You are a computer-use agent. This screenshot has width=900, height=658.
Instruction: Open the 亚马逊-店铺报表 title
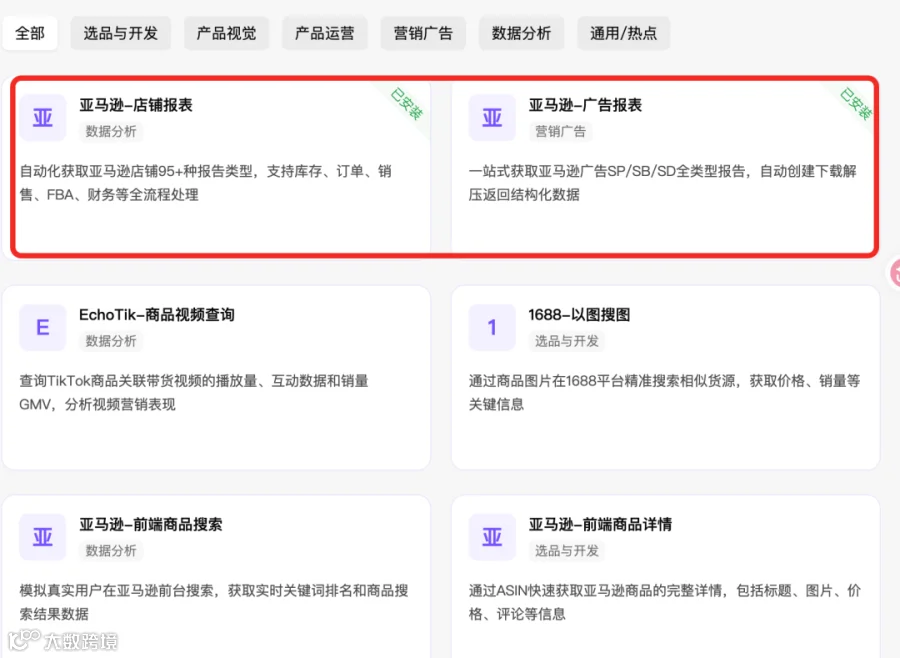coord(136,105)
